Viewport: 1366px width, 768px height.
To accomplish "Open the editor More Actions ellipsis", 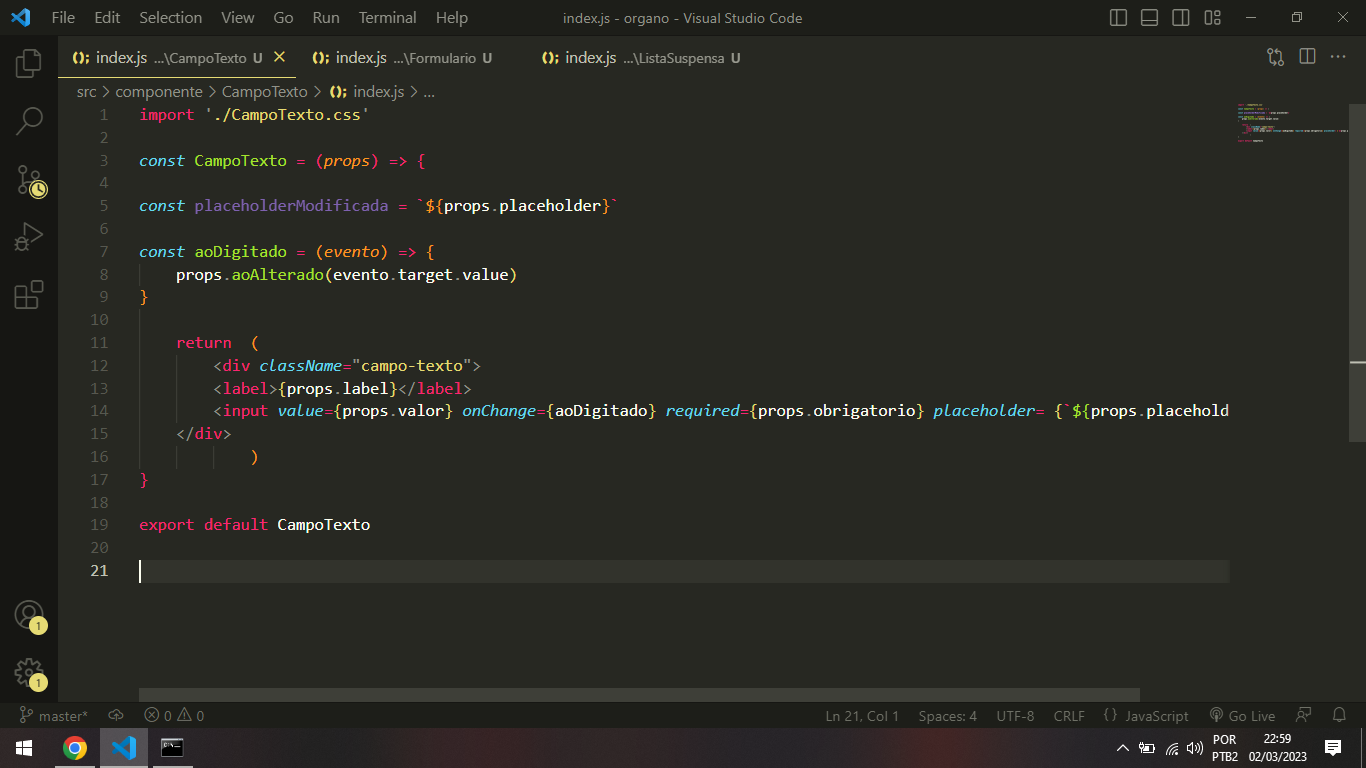I will (x=1338, y=57).
